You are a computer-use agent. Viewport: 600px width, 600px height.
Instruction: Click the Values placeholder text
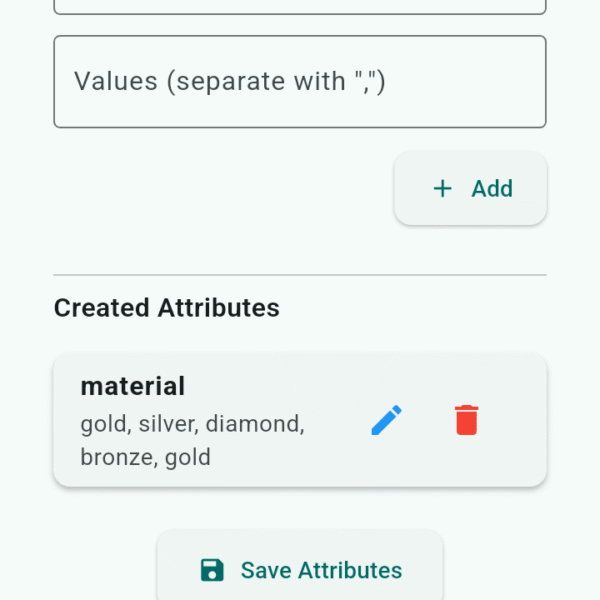click(230, 82)
